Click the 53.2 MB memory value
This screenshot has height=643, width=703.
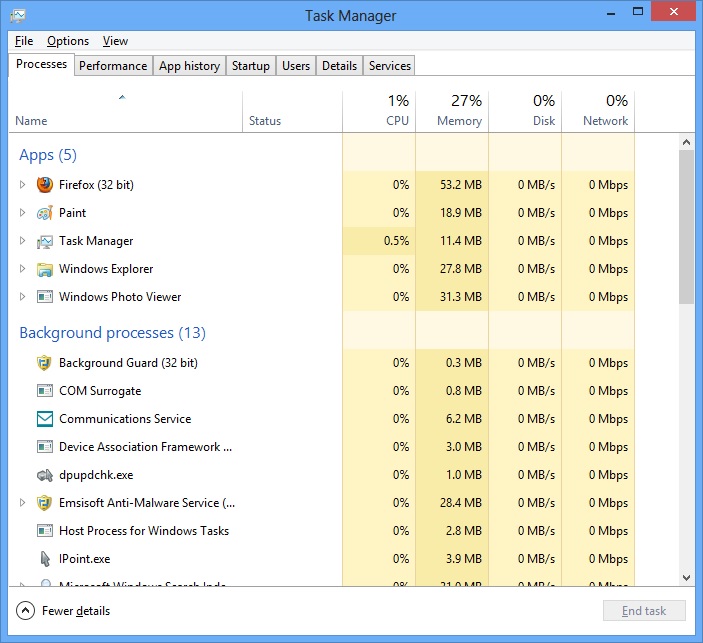tap(460, 185)
